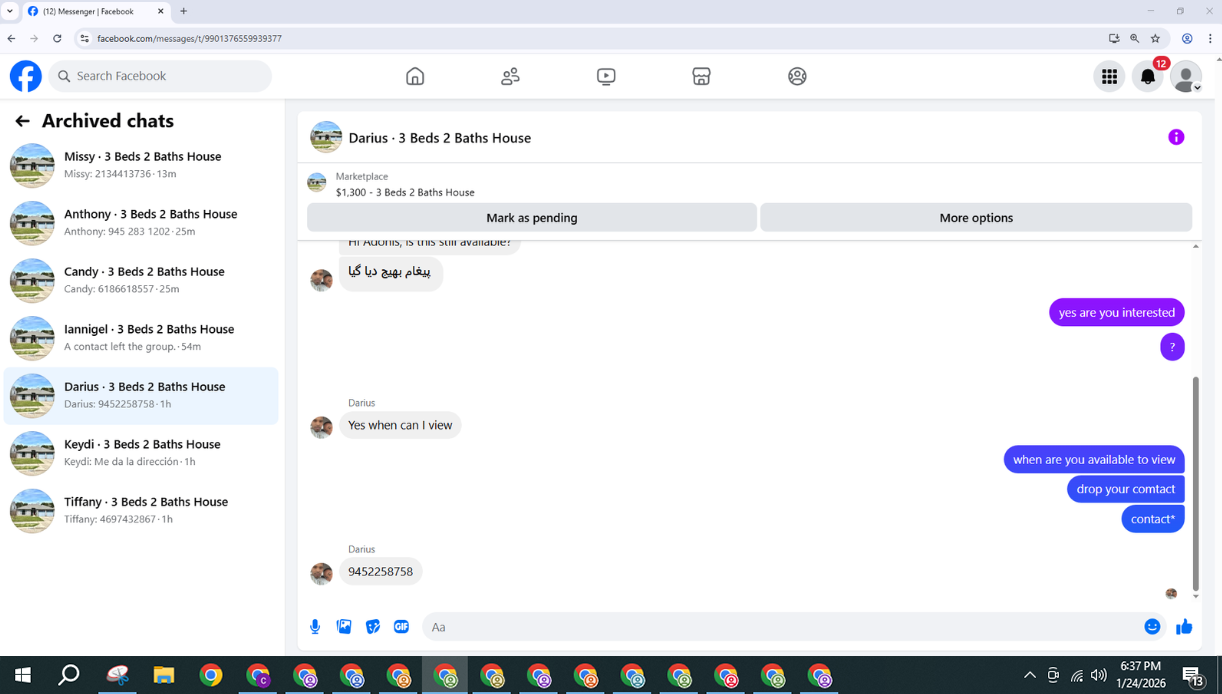The width and height of the screenshot is (1222, 694).
Task: Show hidden system tray icons
Action: 1029,676
